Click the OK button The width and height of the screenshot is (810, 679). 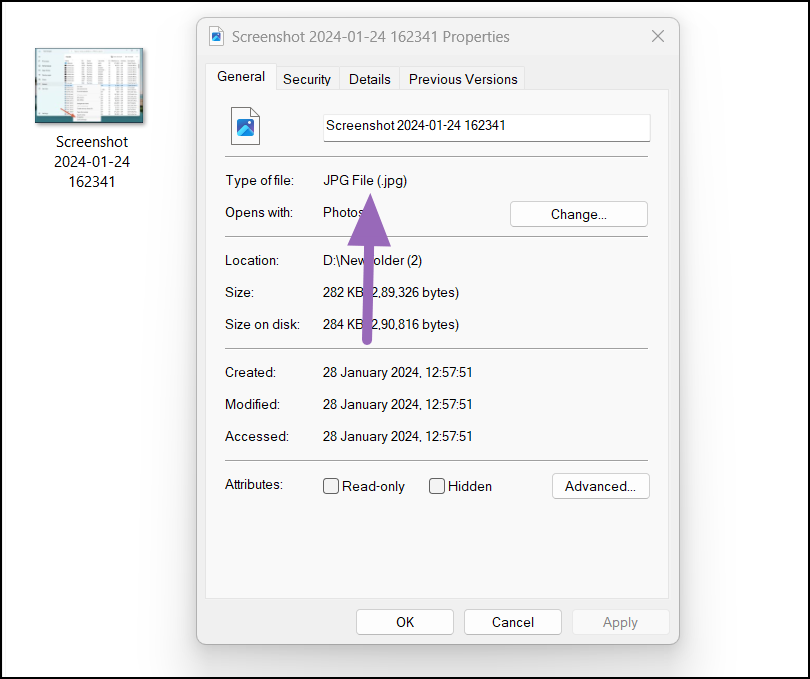[x=404, y=621]
